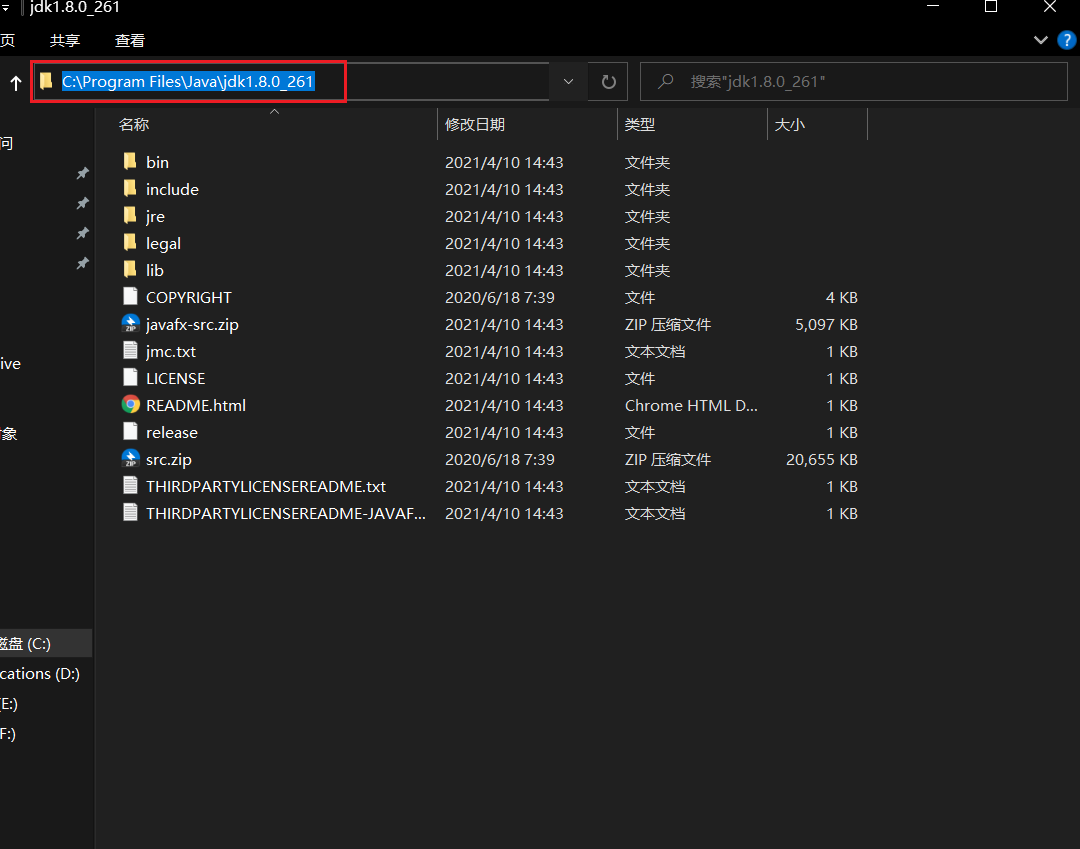Viewport: 1080px width, 849px height.
Task: Select the file named README.html
Action: click(x=196, y=405)
